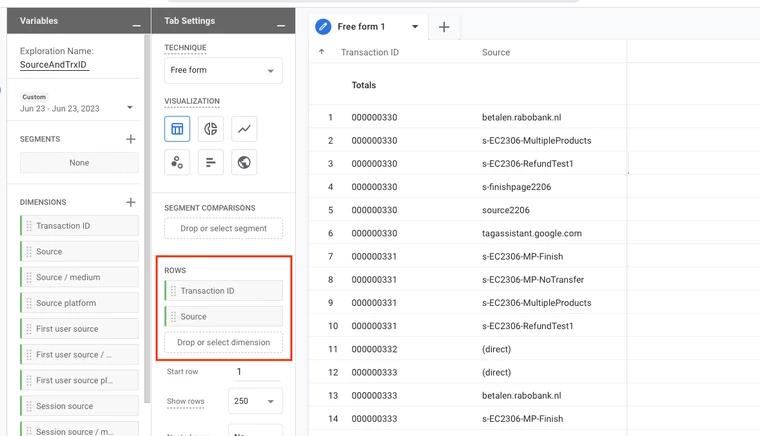Edit the Exploration Name SourceAndTrxID field
This screenshot has width=760, height=436.
pyautogui.click(x=54, y=65)
